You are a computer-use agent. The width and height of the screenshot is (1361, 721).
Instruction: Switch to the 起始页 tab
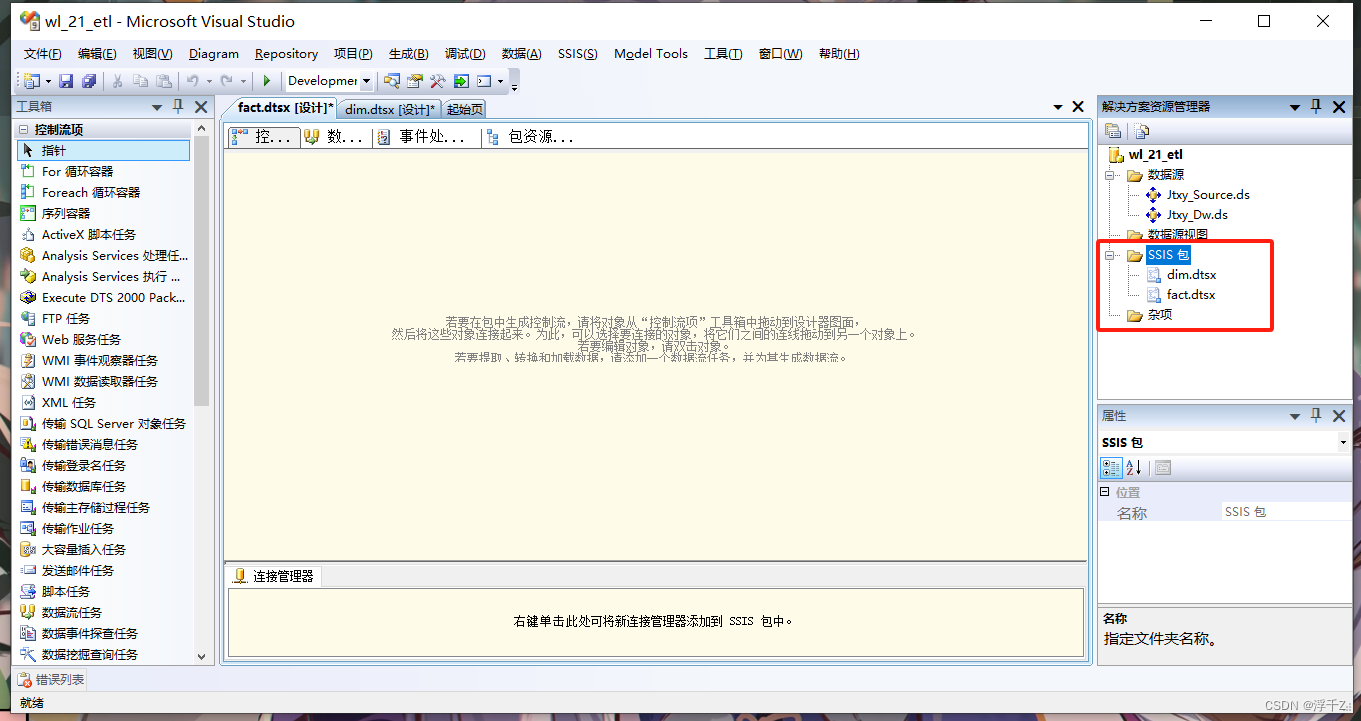465,109
